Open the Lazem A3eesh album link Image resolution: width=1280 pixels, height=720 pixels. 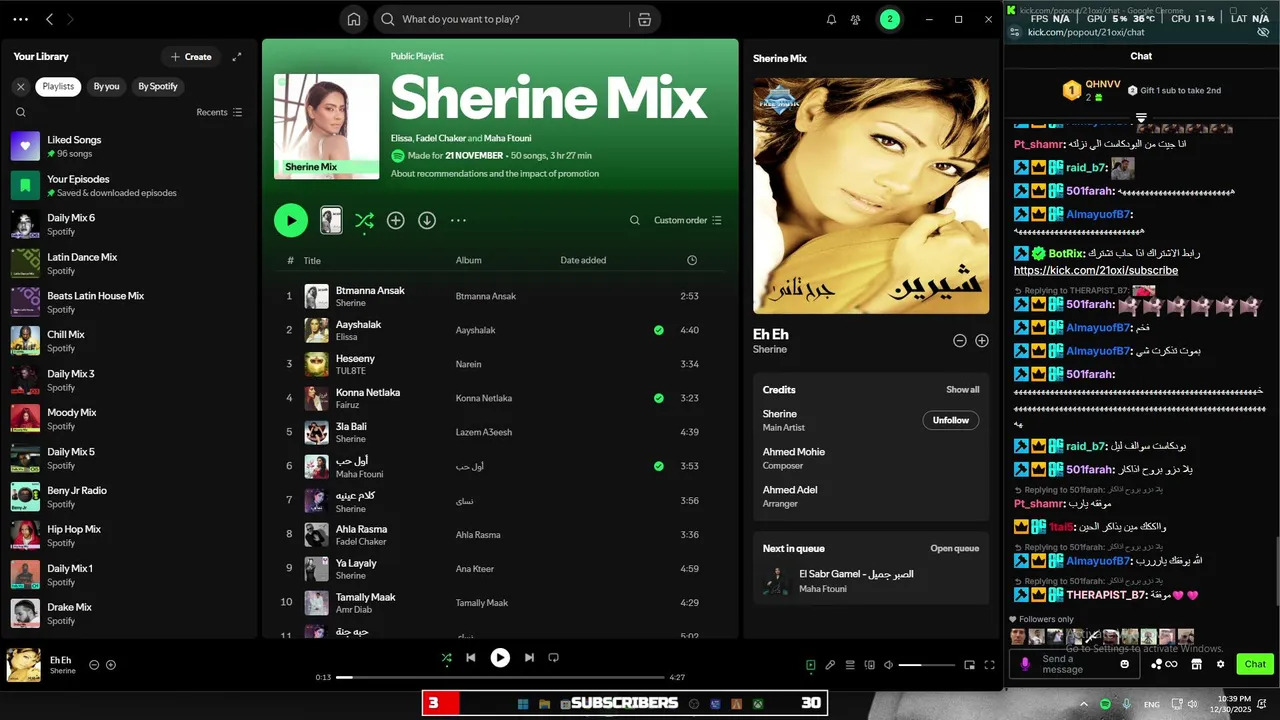[x=483, y=432]
